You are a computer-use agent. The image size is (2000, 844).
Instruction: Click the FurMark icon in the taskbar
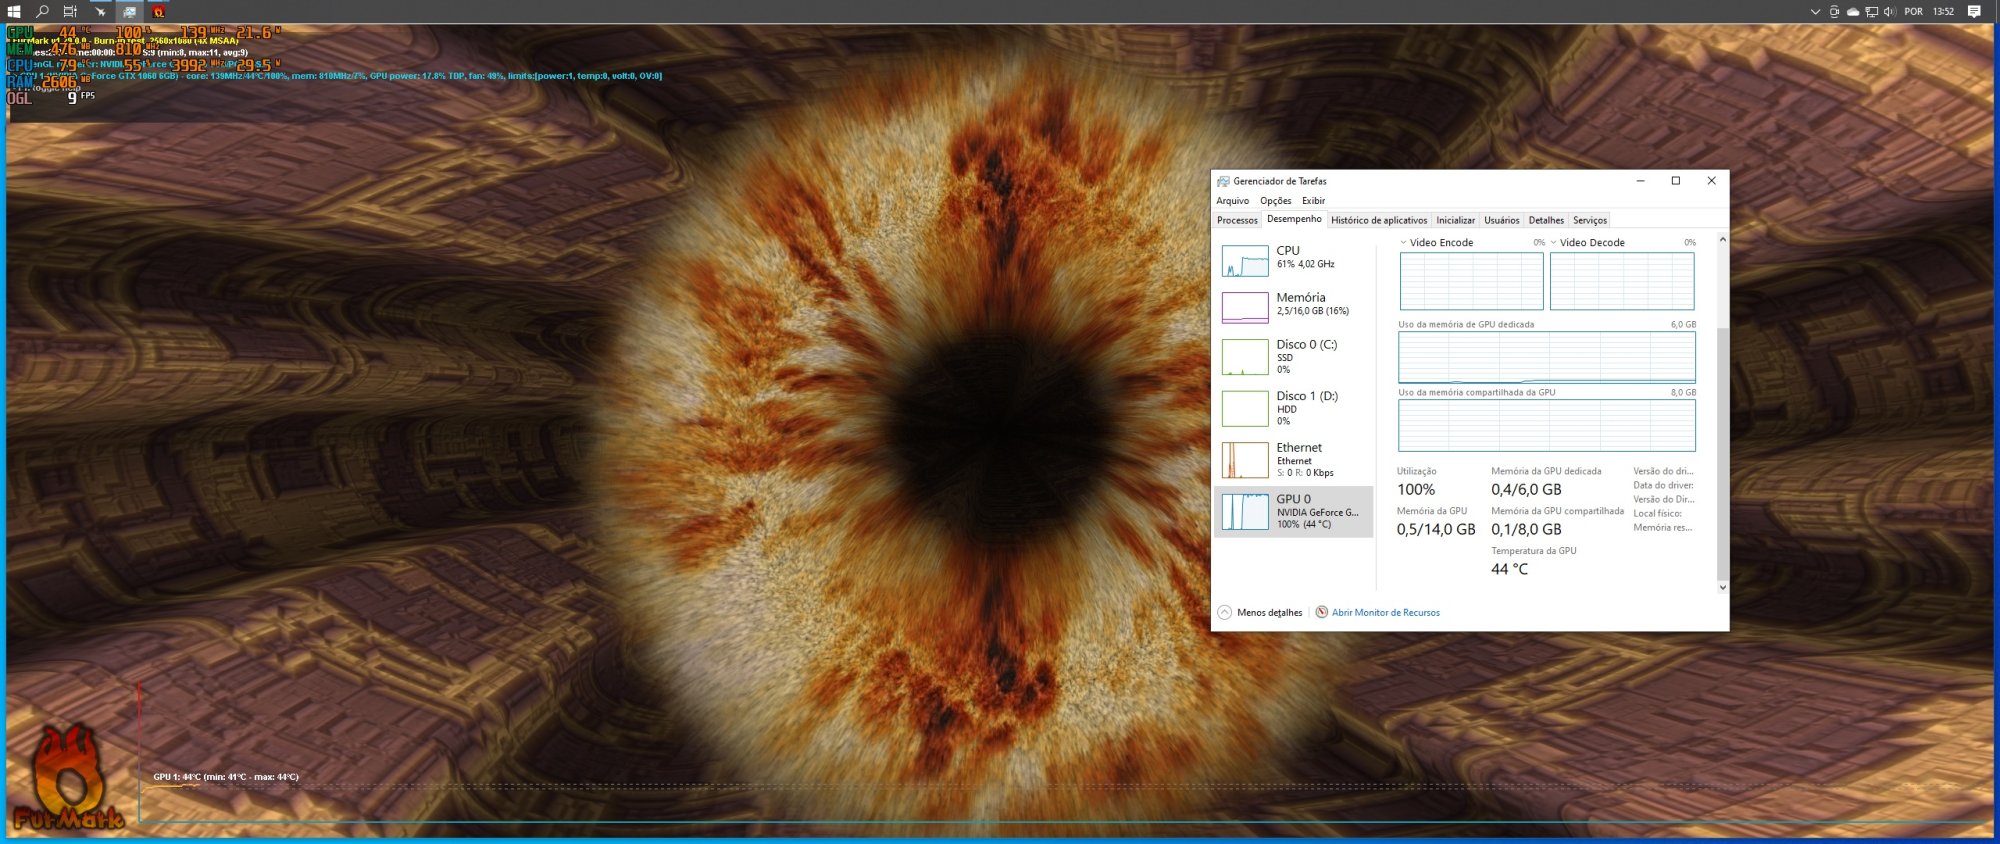(x=159, y=12)
